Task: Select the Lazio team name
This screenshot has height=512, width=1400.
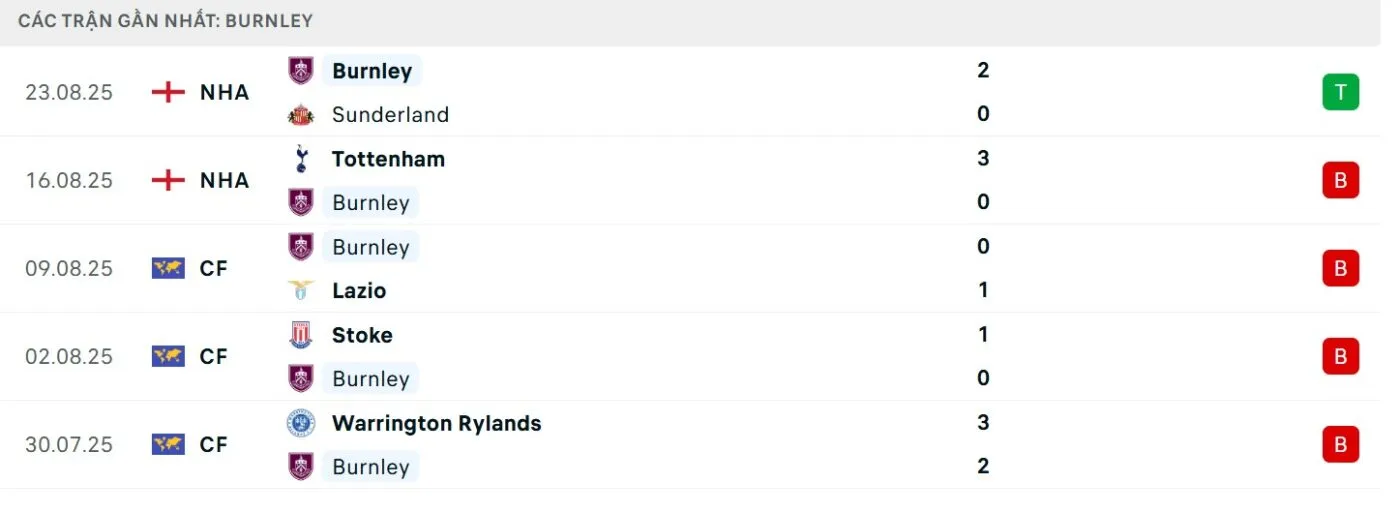Action: (359, 291)
